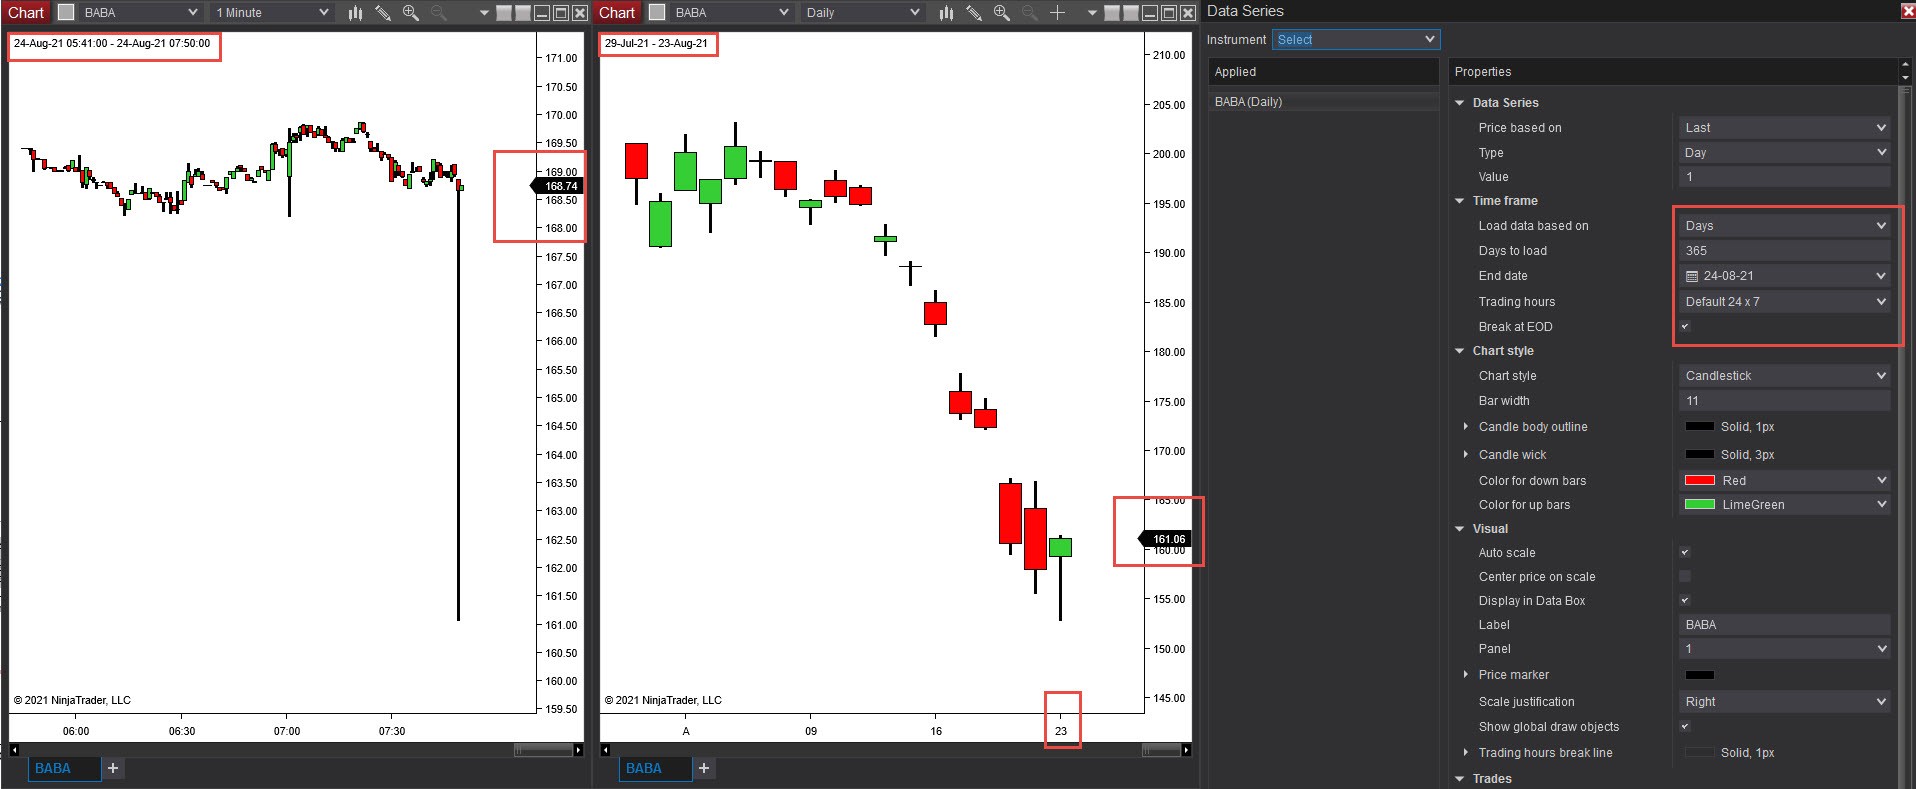This screenshot has width=1916, height=789.
Task: Collapse the Data Series section
Action: click(x=1460, y=103)
